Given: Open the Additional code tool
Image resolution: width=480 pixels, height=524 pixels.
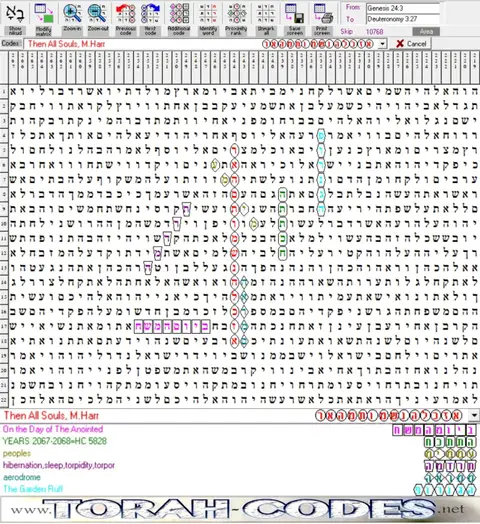Looking at the screenshot, I should click(x=179, y=13).
